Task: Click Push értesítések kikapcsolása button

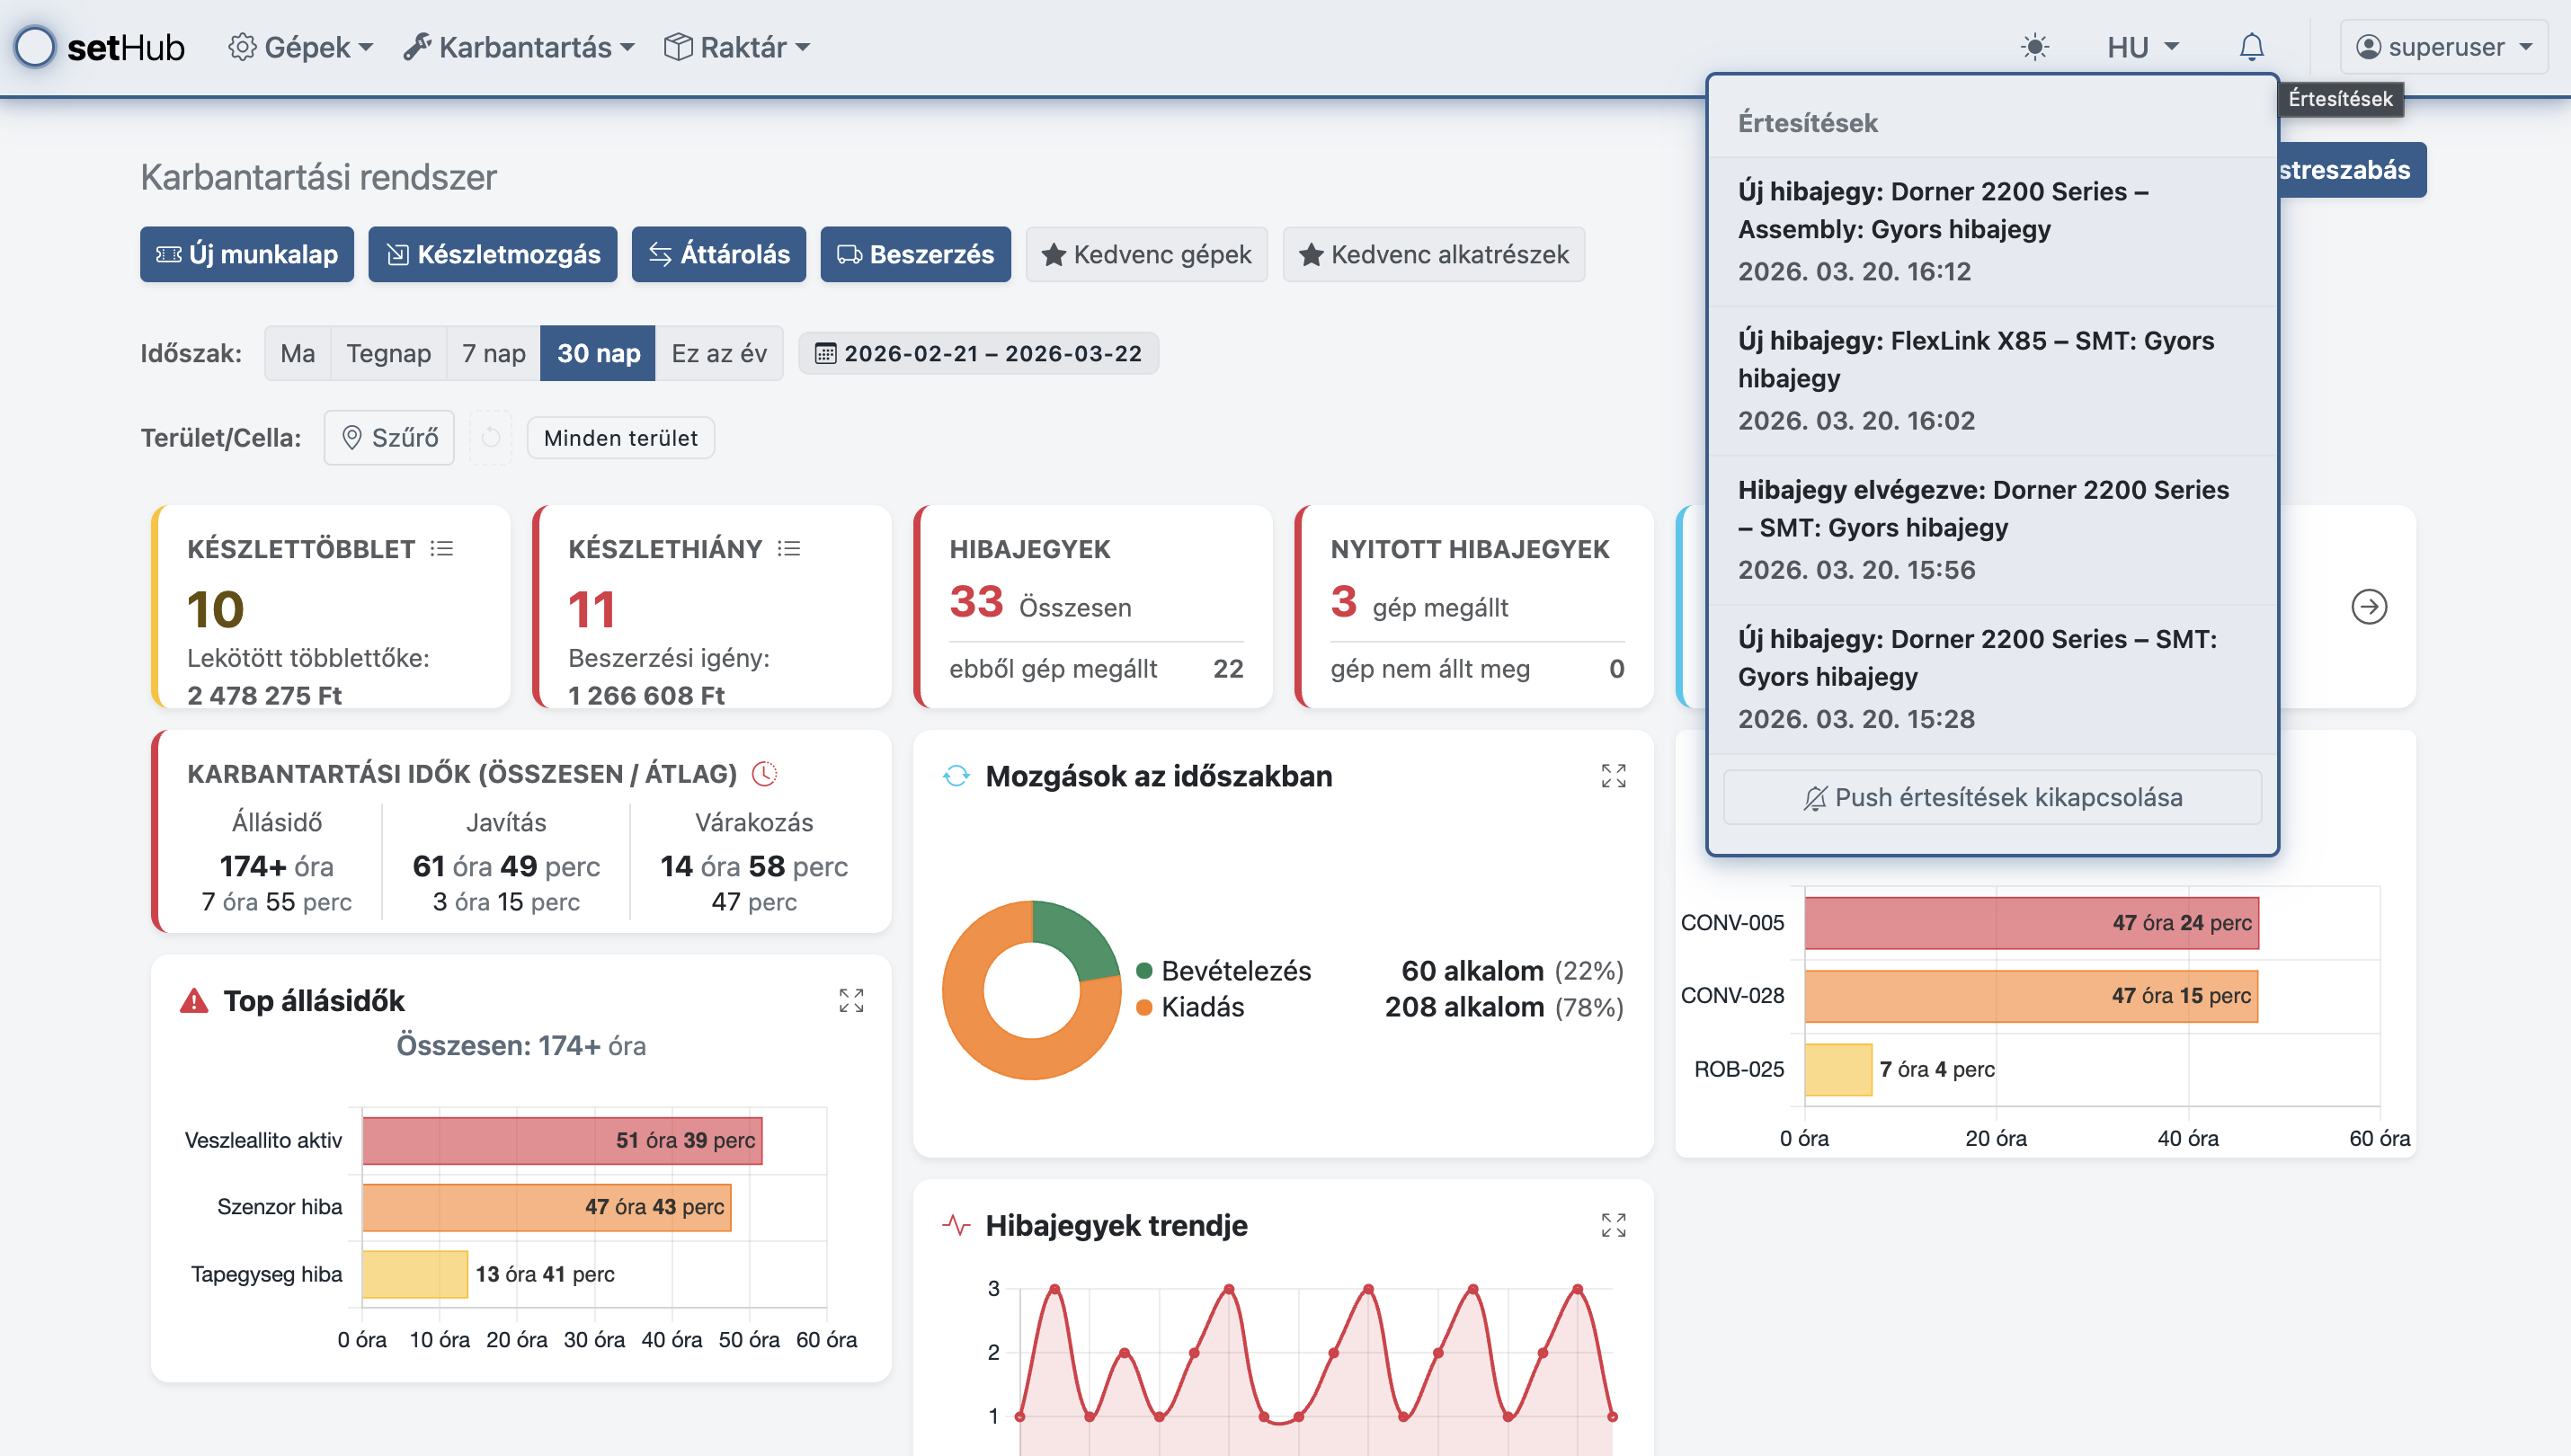Action: click(1992, 797)
